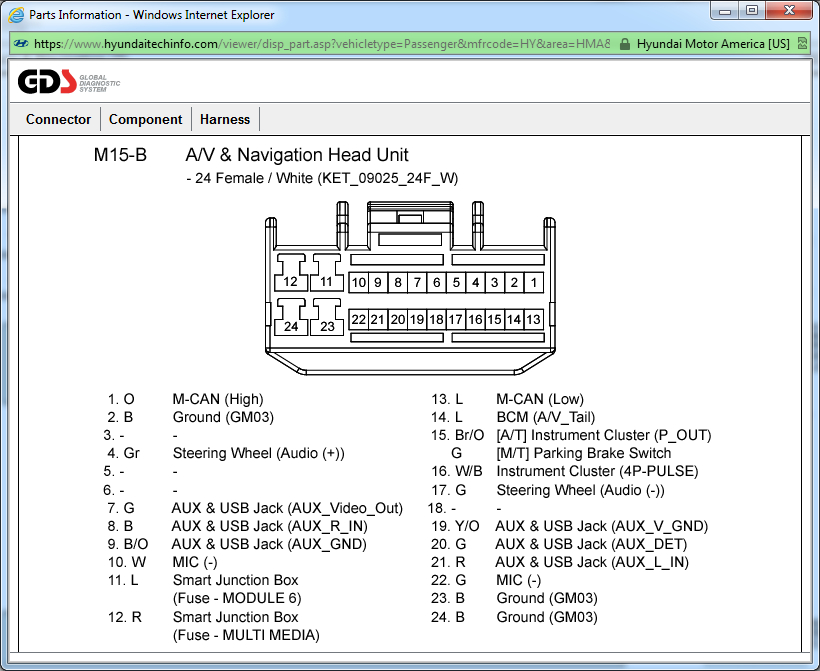Click the M15-B connector code heading
This screenshot has width=820, height=671.
point(120,155)
